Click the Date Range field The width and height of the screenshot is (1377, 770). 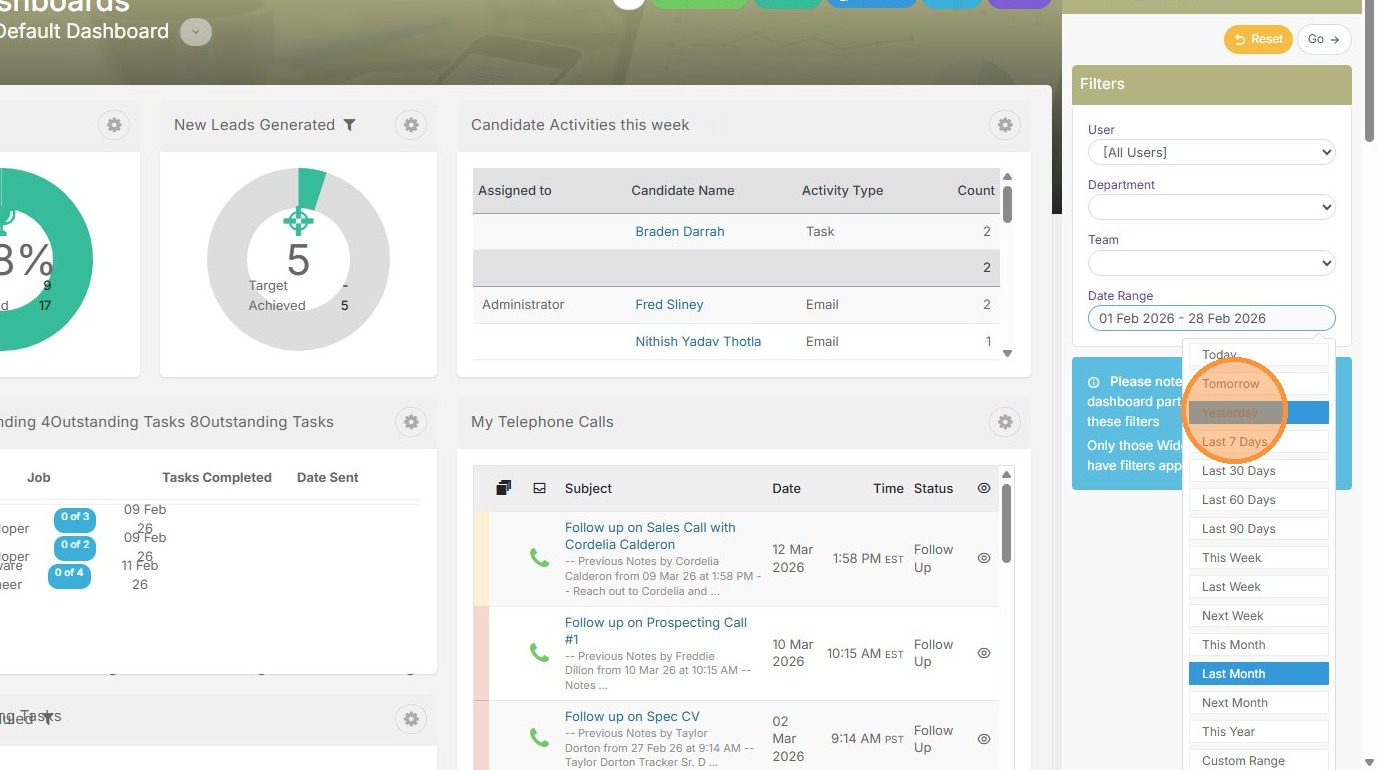point(1212,318)
